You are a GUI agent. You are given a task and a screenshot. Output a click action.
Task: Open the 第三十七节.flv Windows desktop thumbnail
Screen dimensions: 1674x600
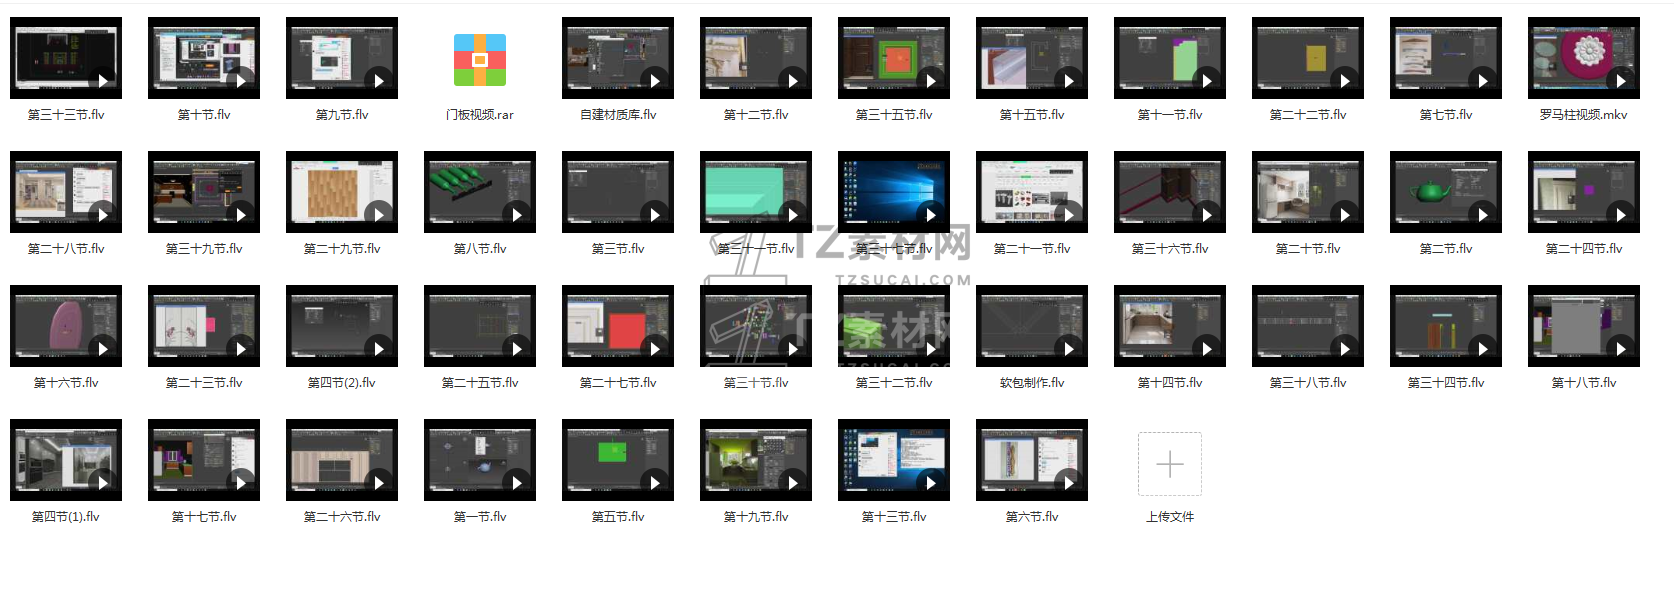(894, 192)
